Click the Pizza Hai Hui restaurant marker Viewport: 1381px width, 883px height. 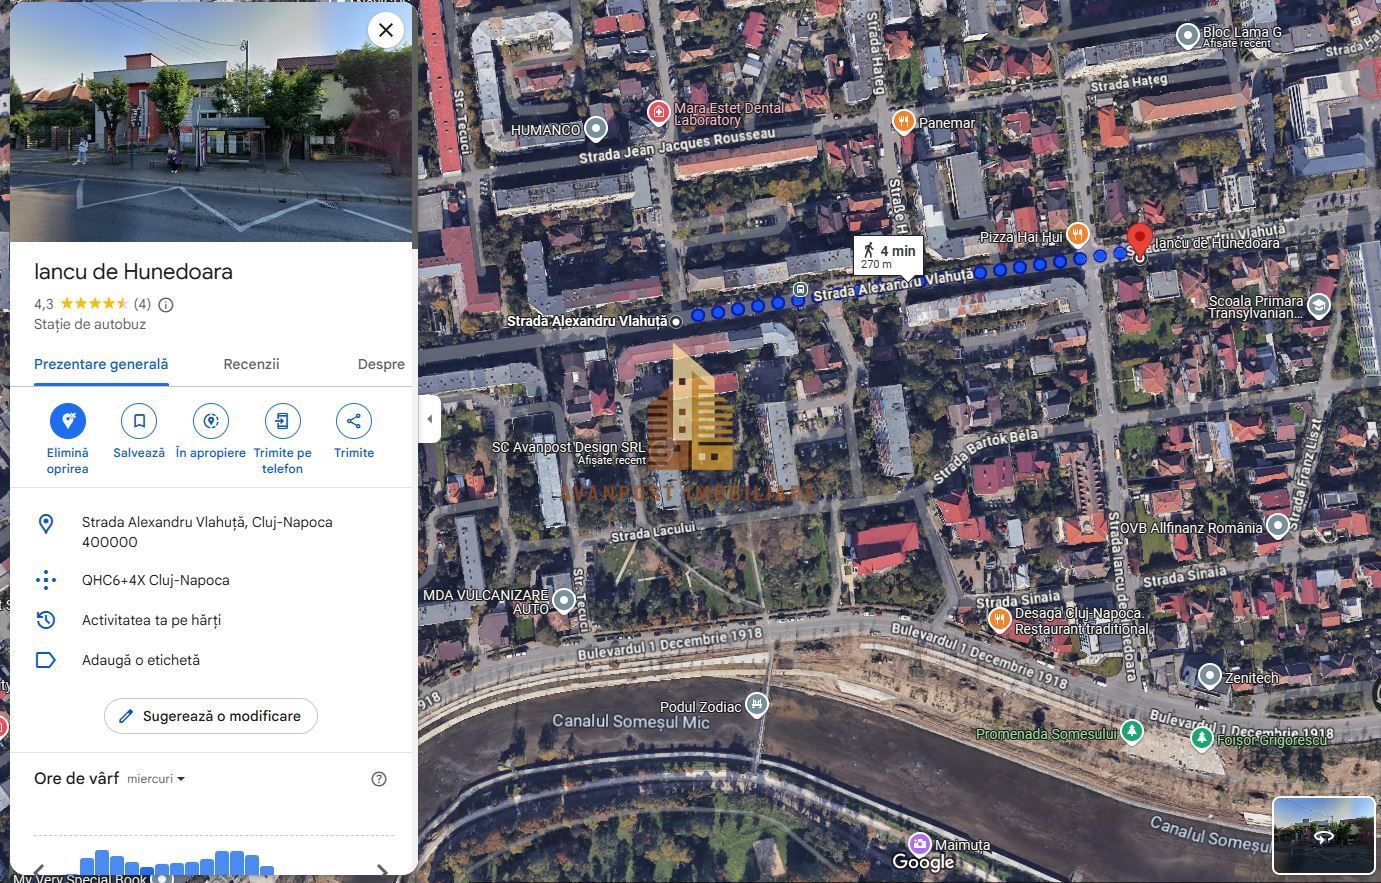coord(1077,236)
